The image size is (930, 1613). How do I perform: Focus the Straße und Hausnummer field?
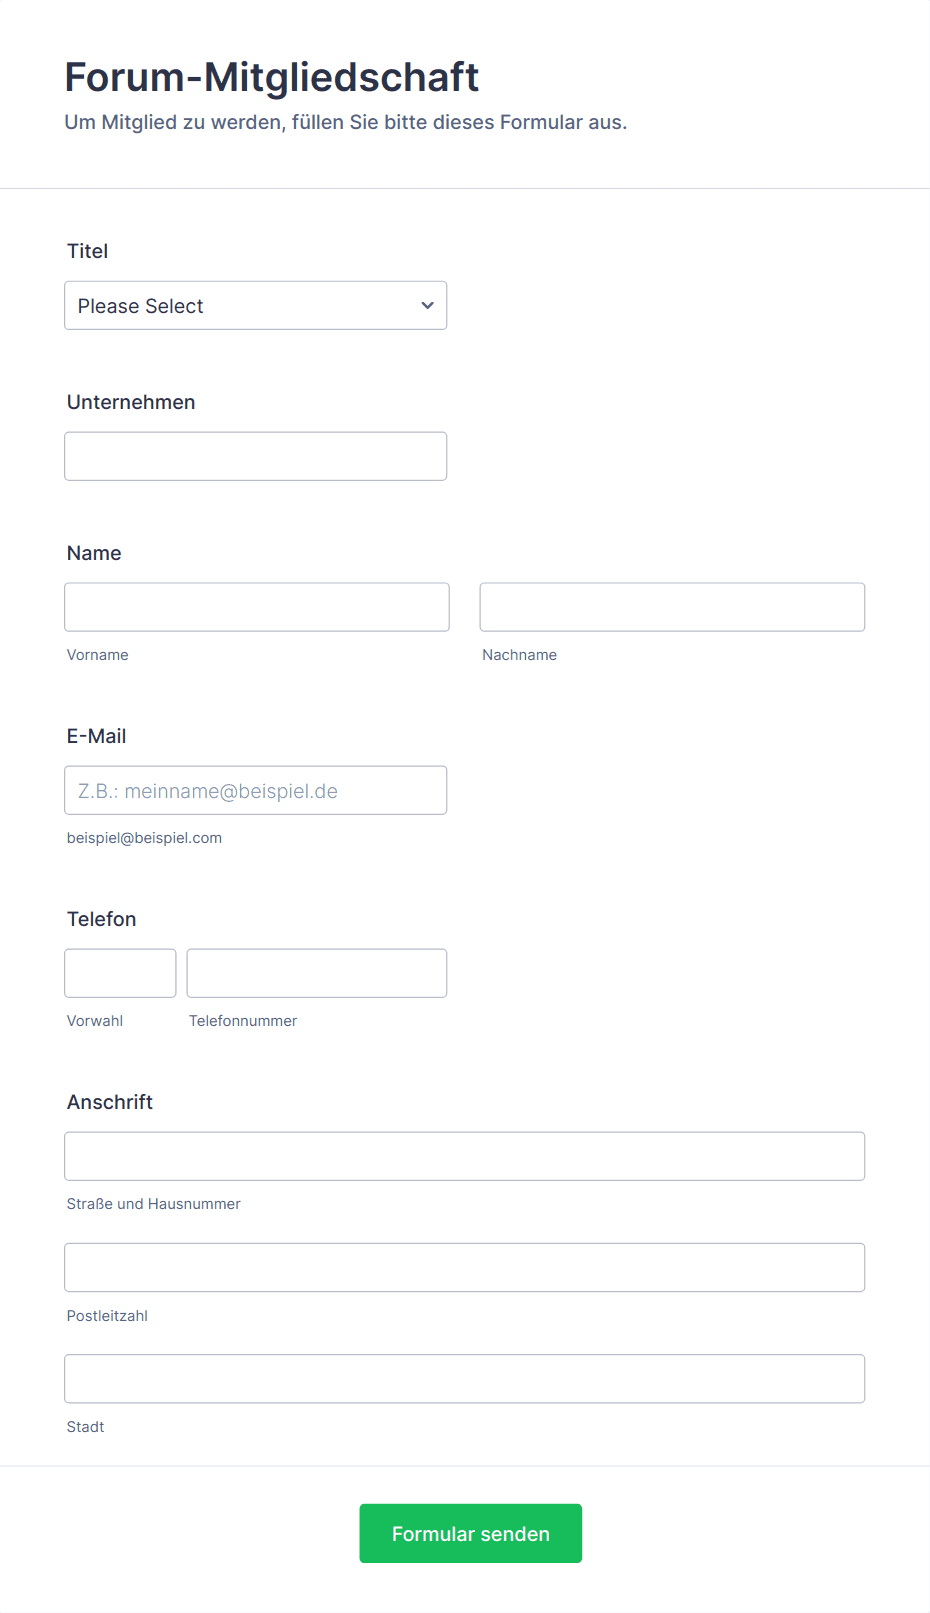coord(465,1156)
